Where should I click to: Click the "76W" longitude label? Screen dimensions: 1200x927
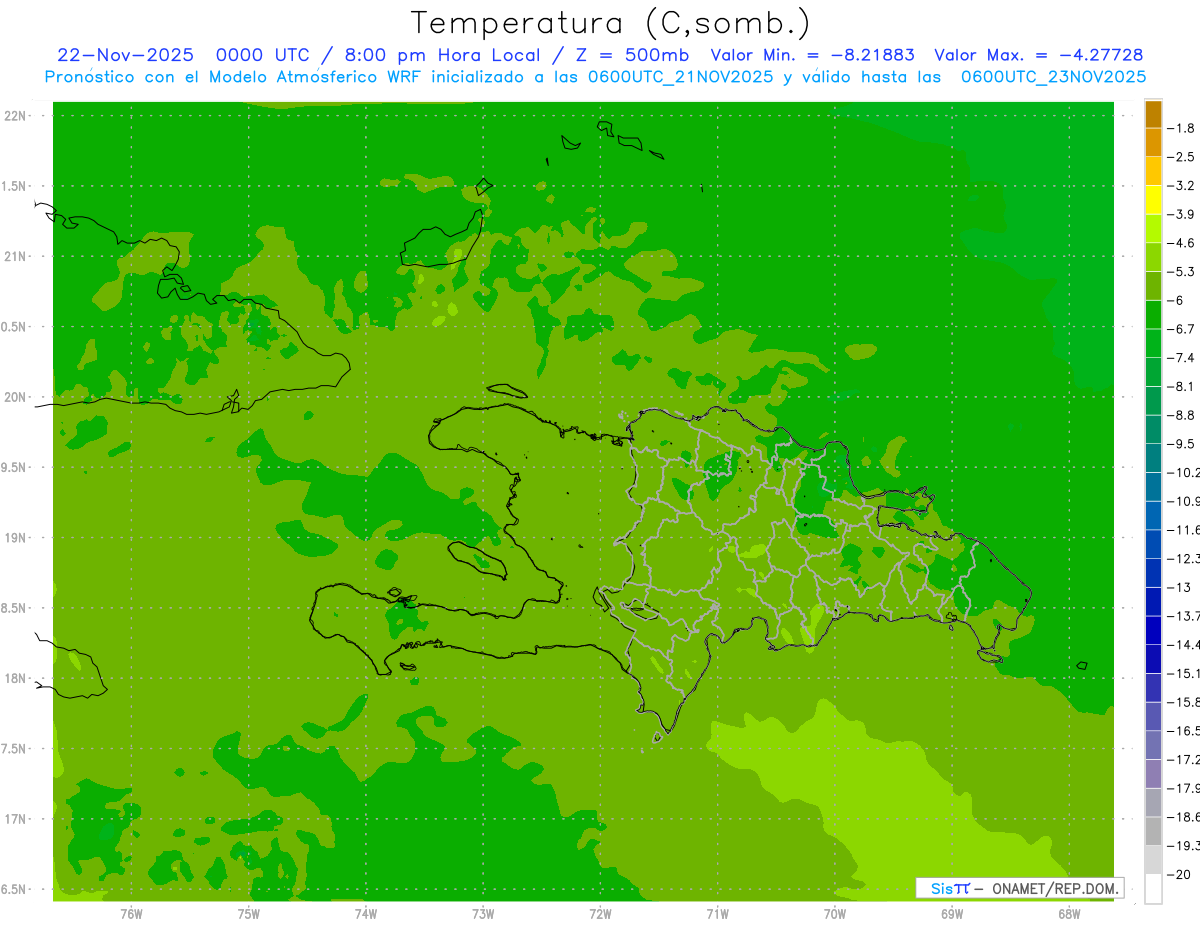coord(131,914)
